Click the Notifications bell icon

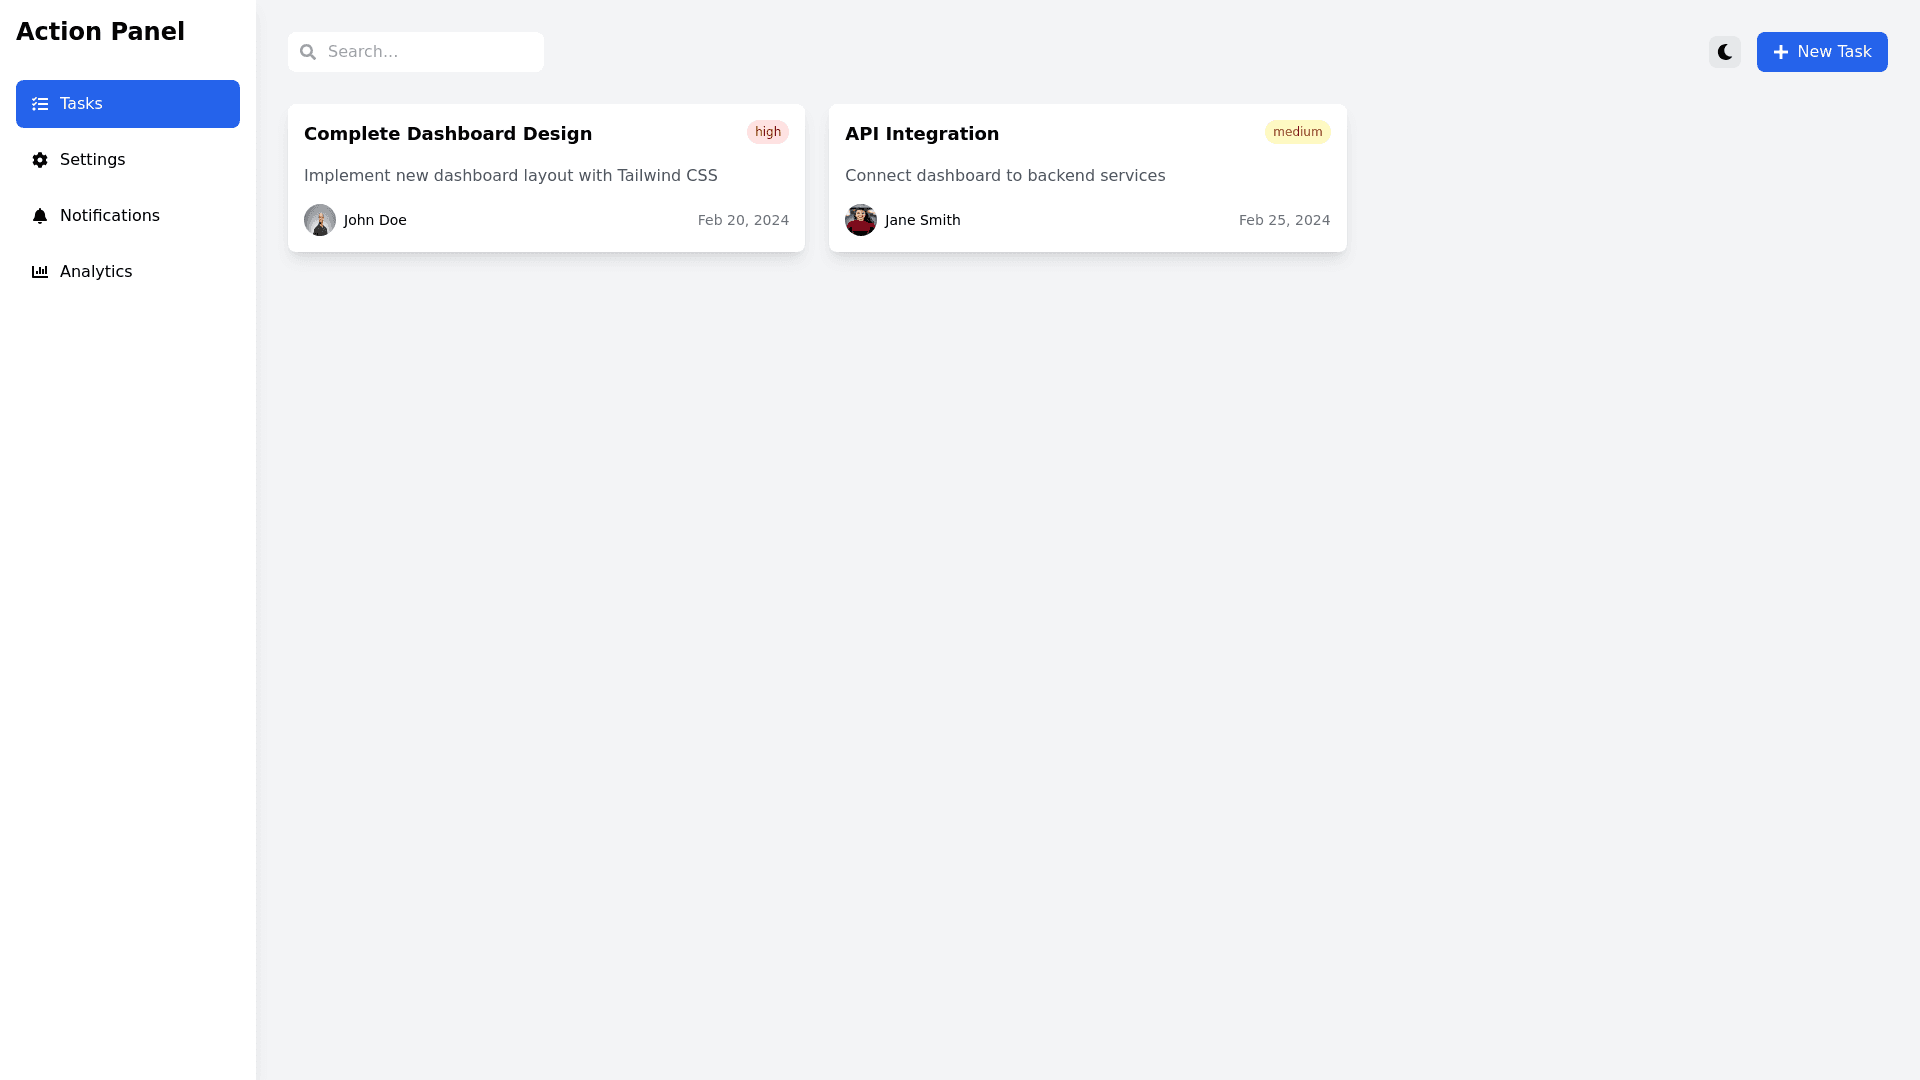40,216
